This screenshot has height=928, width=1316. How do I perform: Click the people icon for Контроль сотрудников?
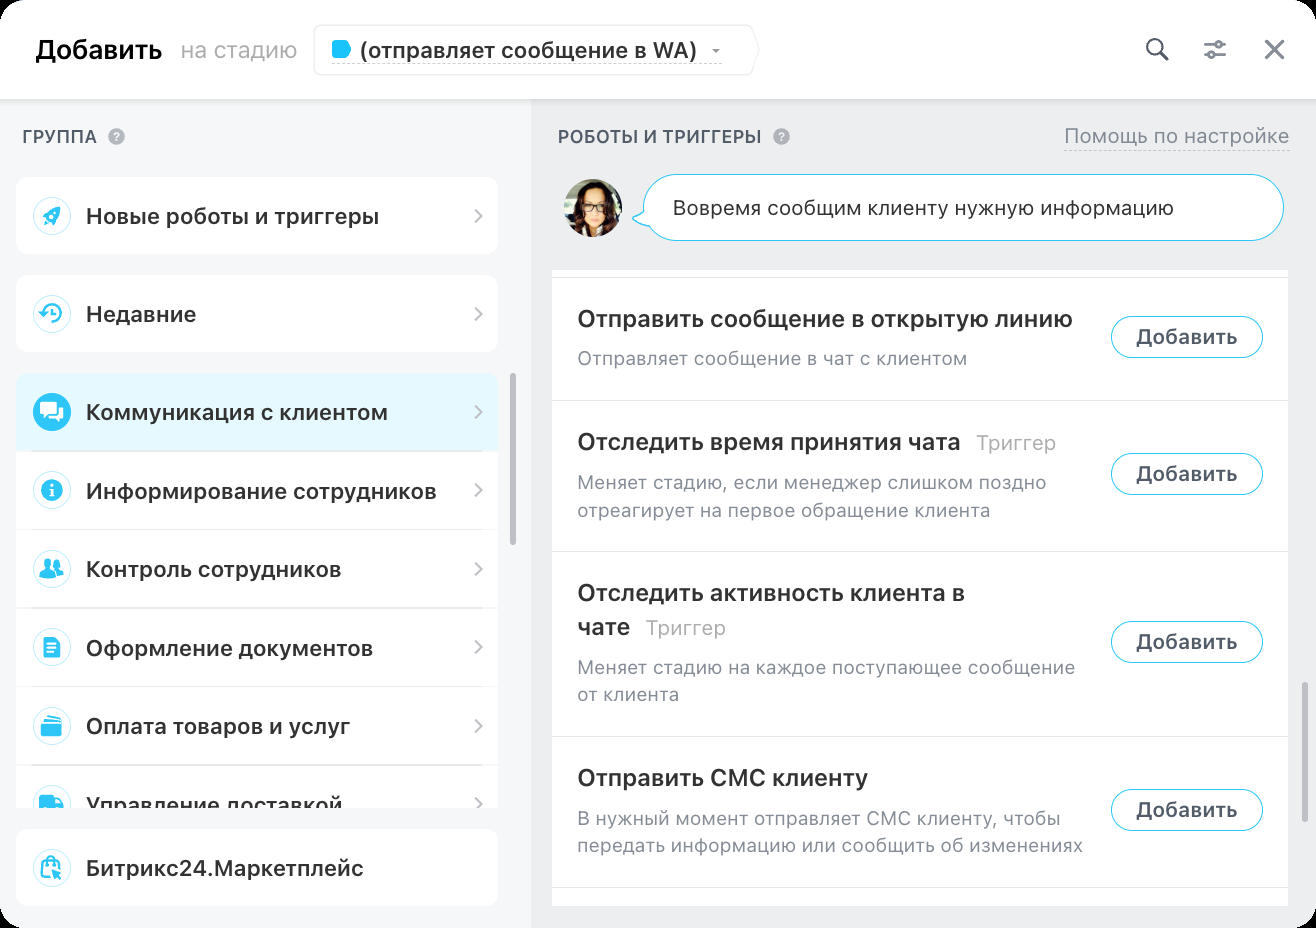52,569
